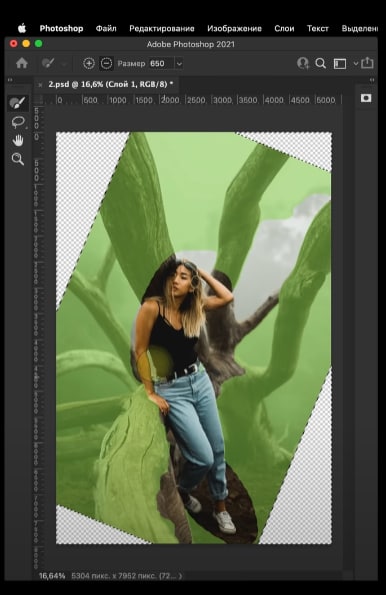Collapse the left tools panel arrows

click(10, 80)
